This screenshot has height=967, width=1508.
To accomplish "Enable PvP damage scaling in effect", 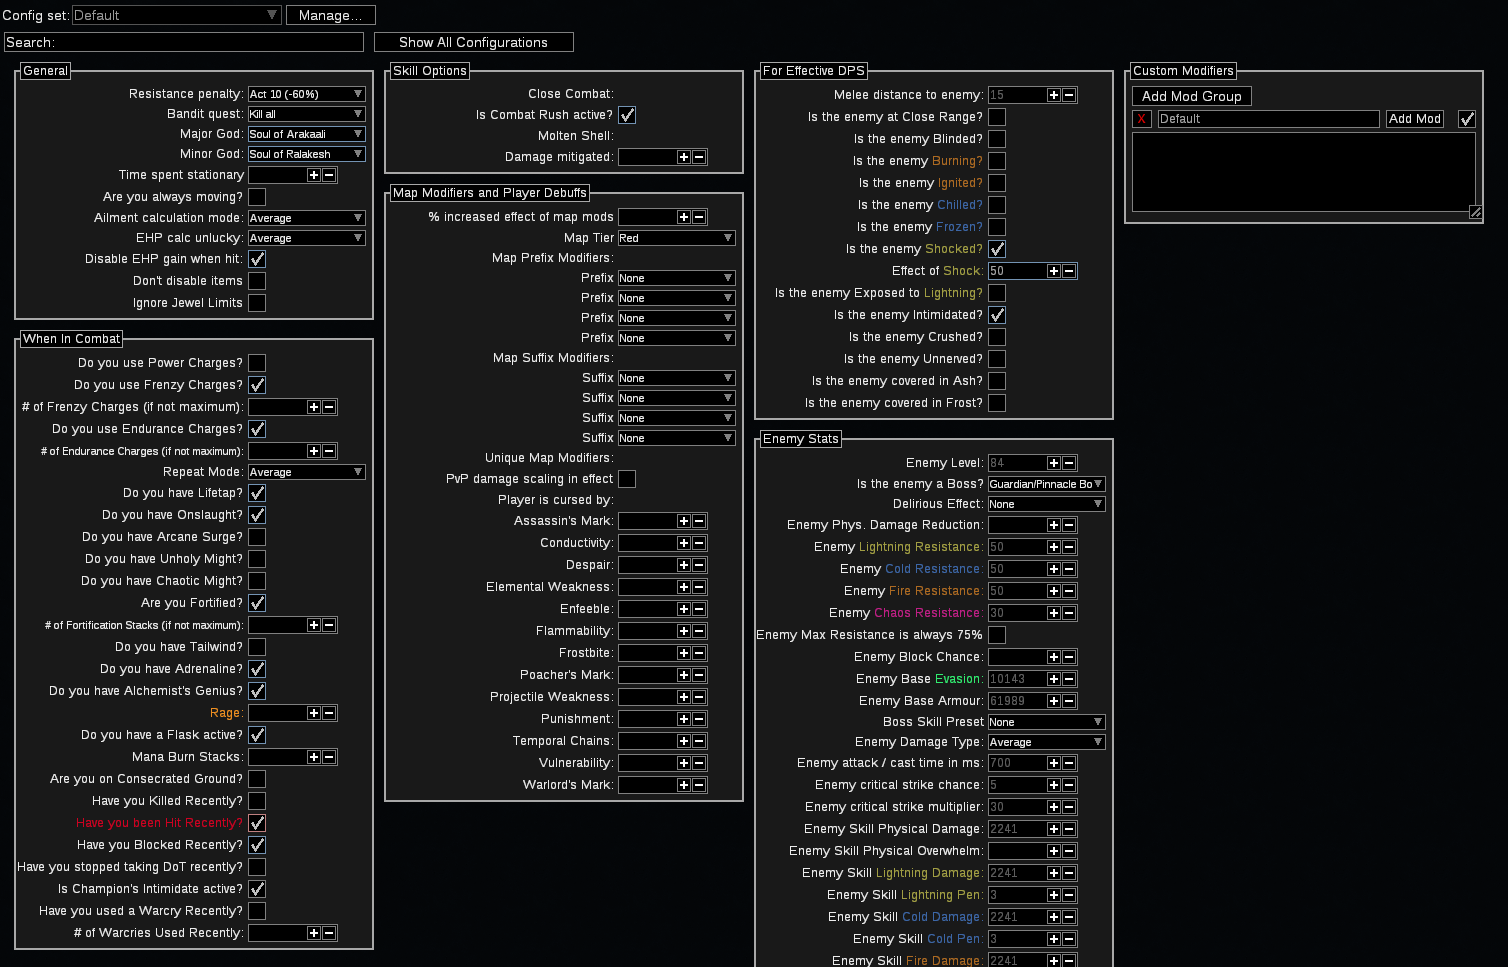I will point(627,479).
